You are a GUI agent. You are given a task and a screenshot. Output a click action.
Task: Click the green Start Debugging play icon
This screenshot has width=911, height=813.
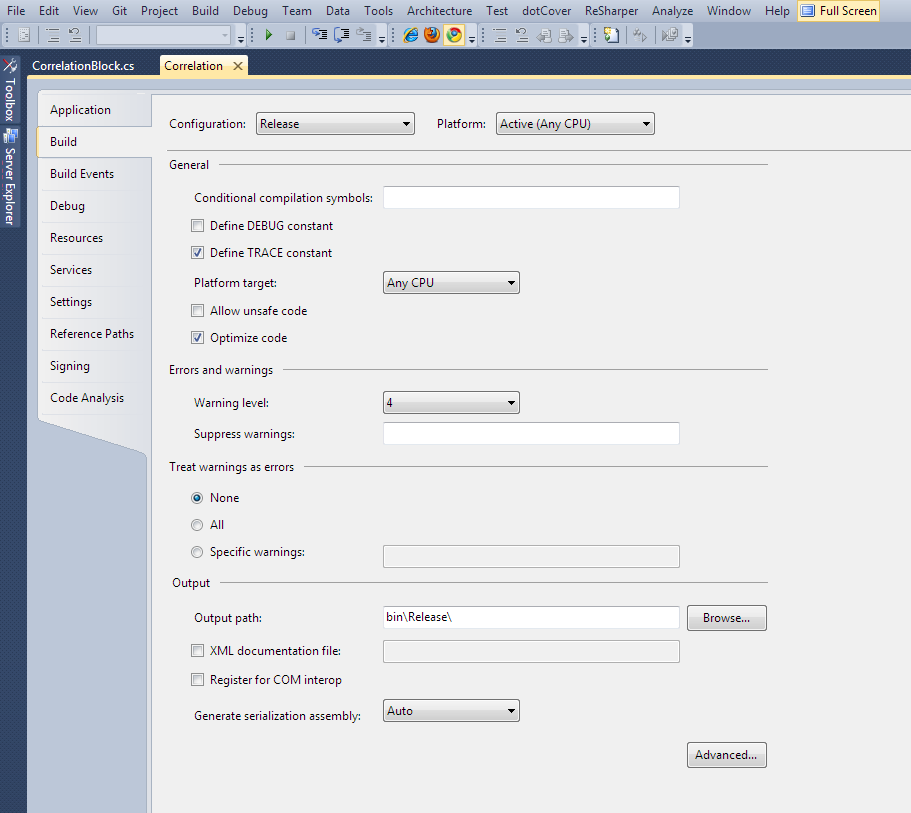click(x=268, y=35)
